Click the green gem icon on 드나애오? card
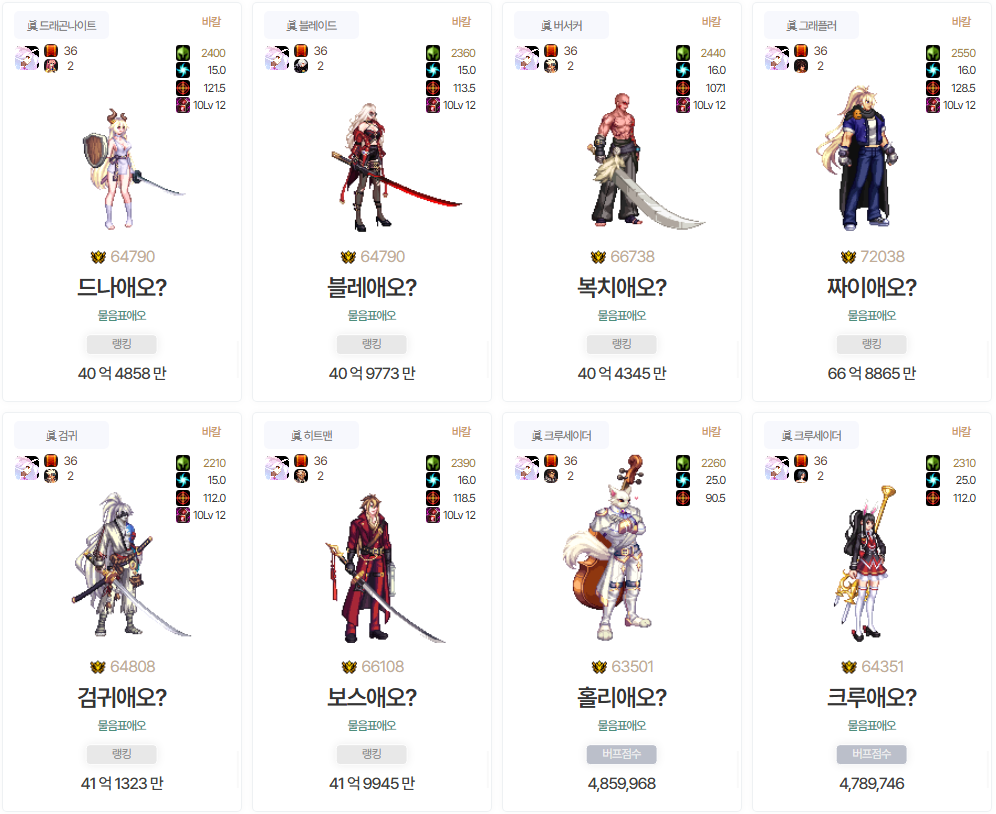The width and height of the screenshot is (996, 814). (183, 53)
